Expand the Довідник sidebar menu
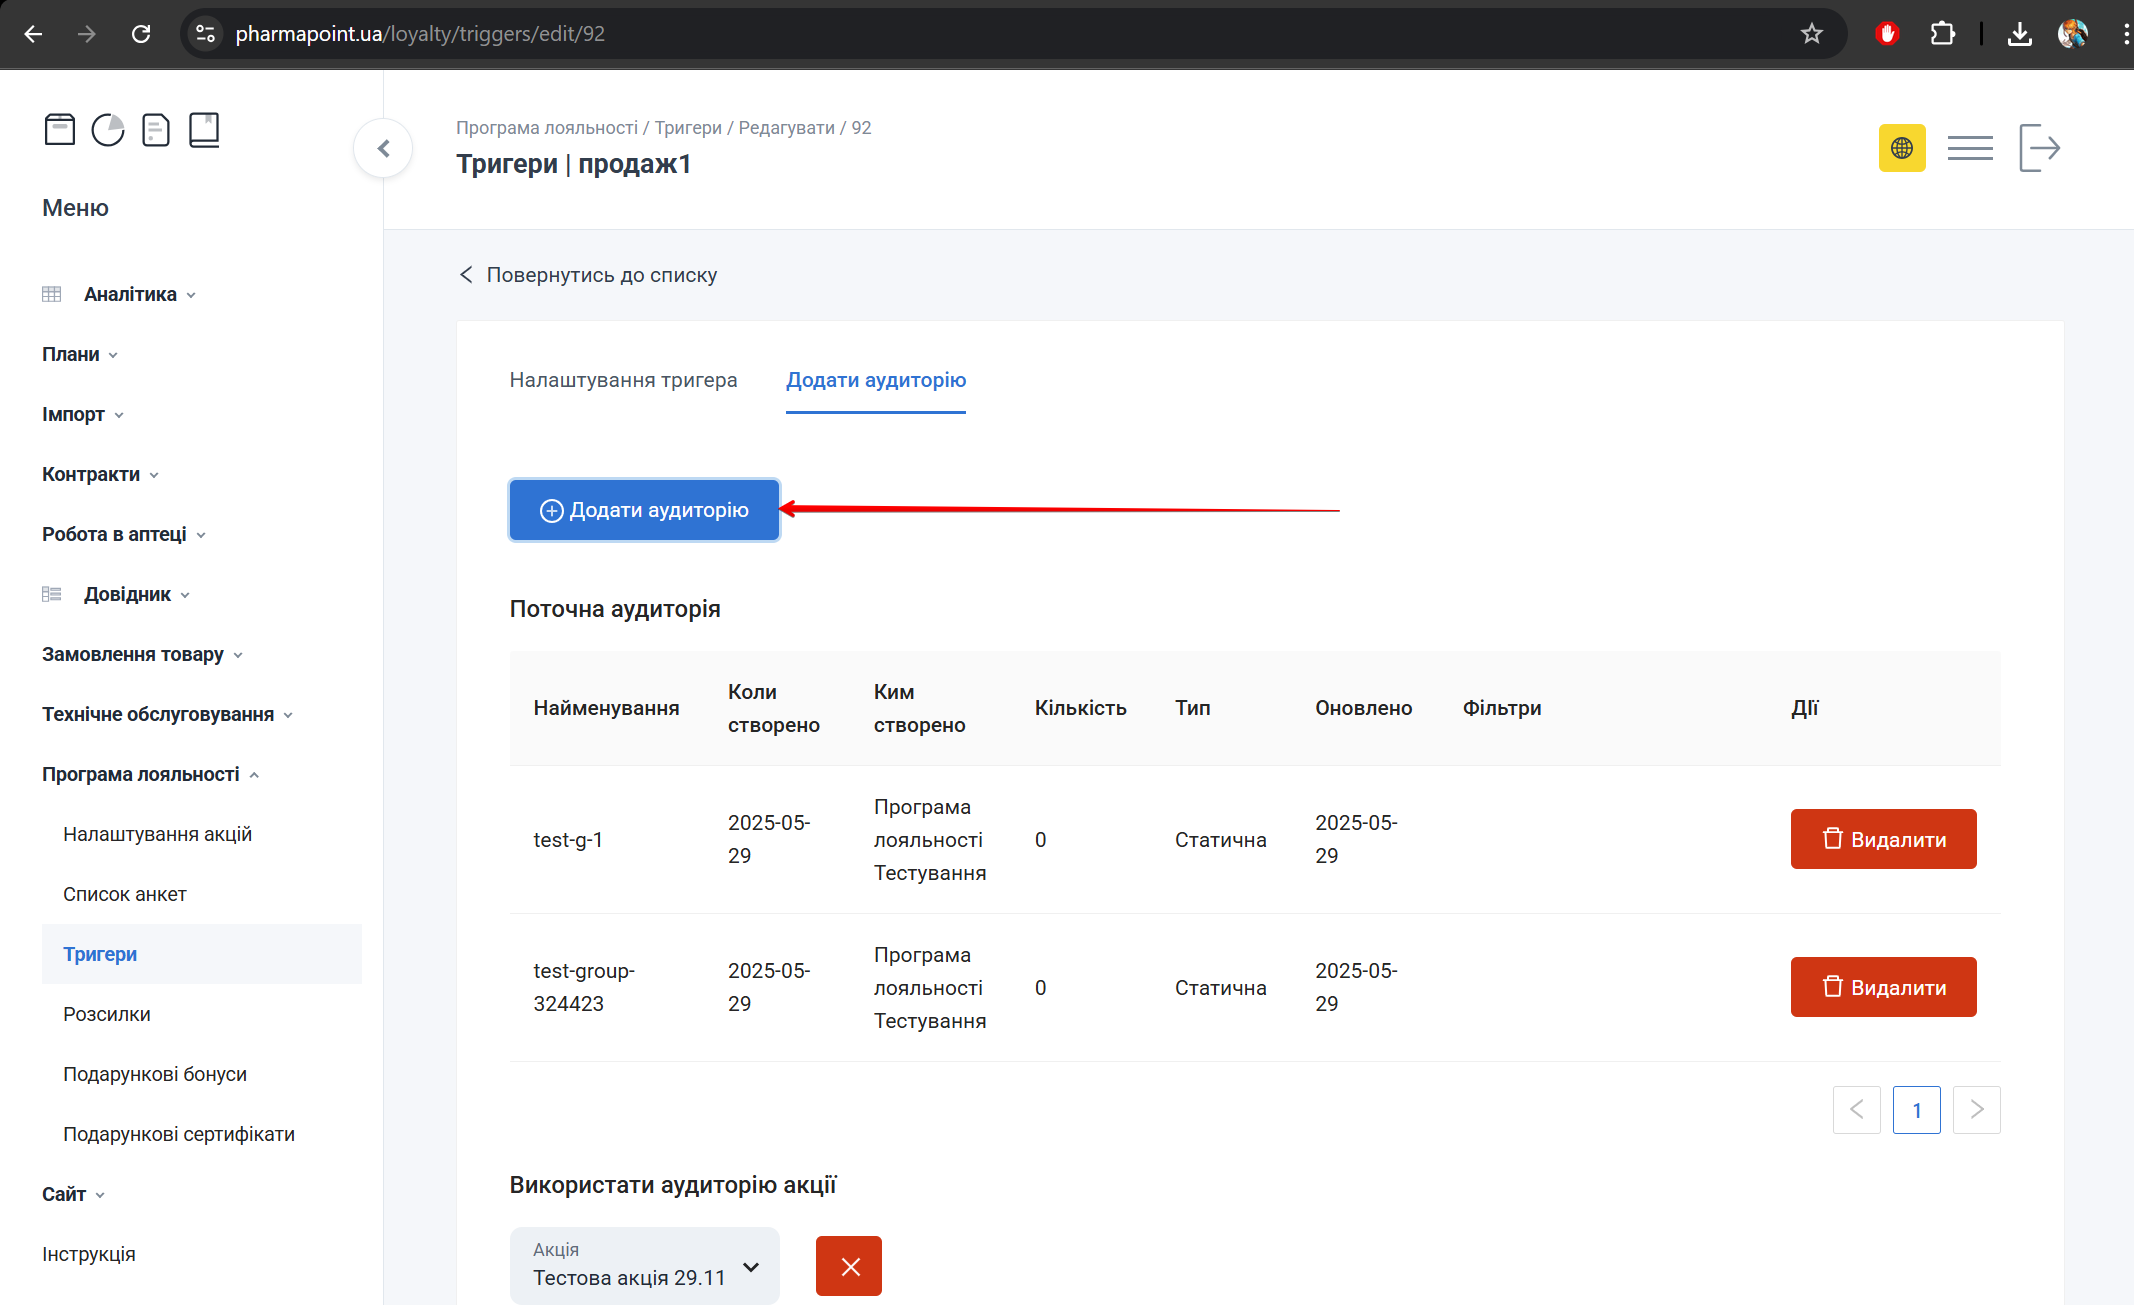2134x1305 pixels. coord(127,594)
